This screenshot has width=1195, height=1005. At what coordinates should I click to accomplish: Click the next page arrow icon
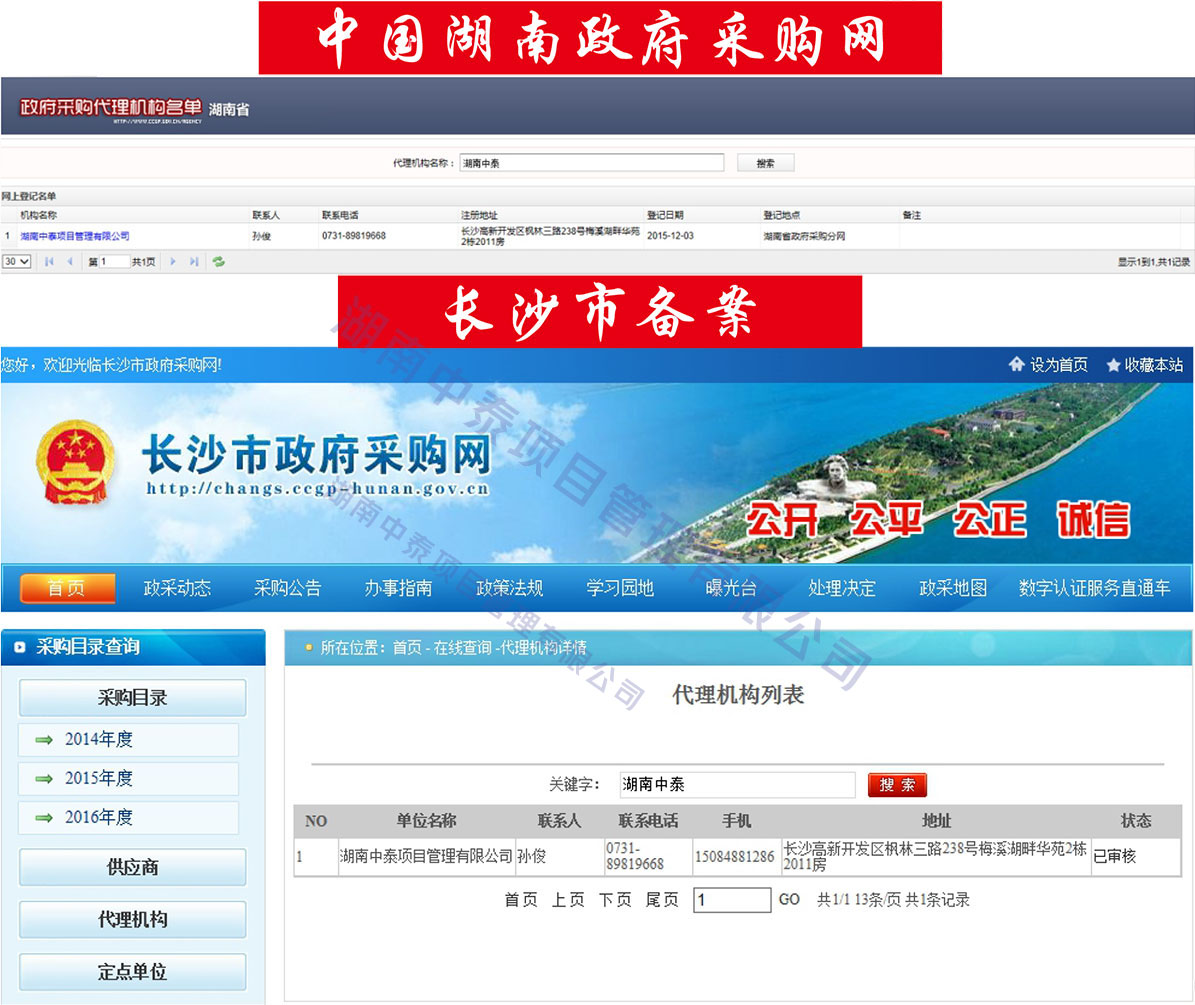[173, 262]
